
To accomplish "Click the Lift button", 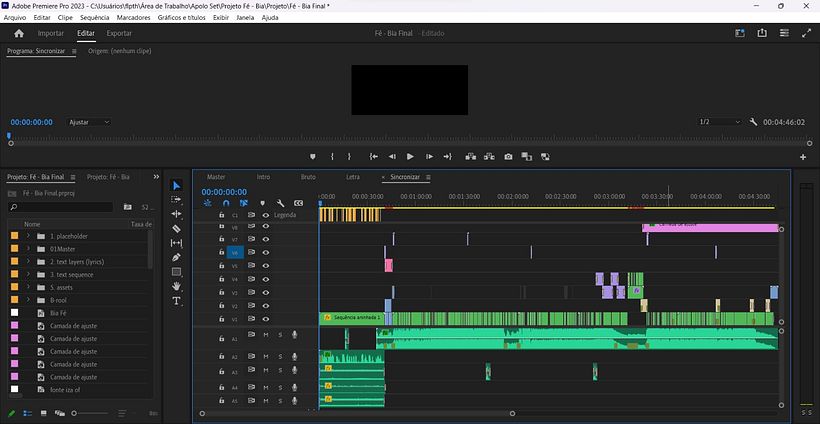I will click(470, 156).
